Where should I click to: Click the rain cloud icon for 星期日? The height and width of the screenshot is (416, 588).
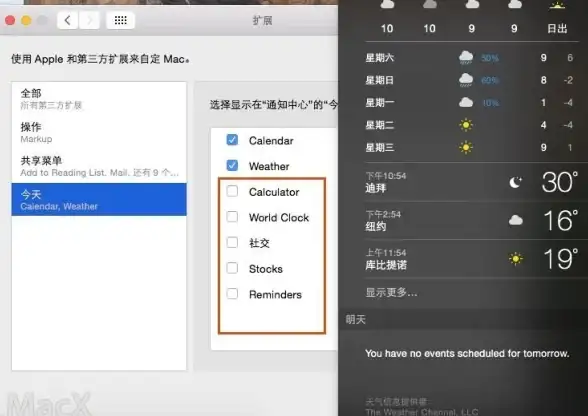tap(466, 80)
